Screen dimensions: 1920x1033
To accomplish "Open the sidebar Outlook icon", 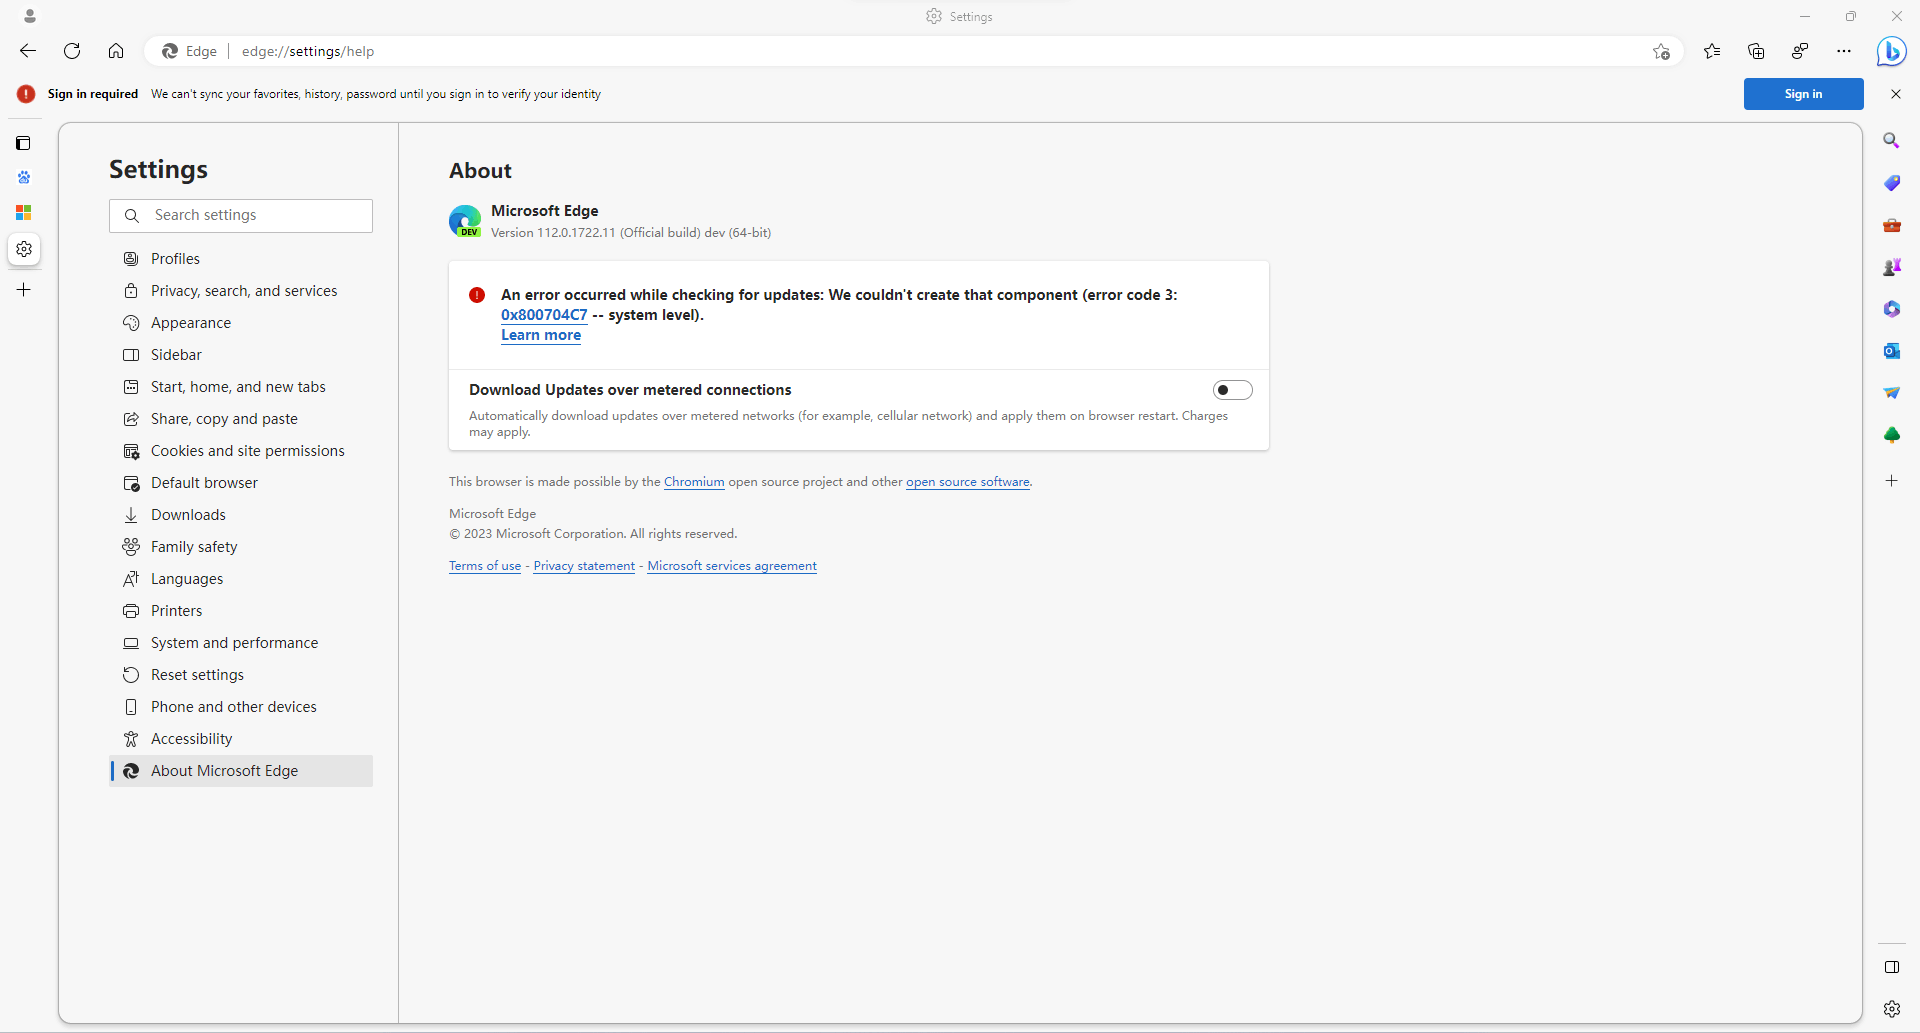I will point(1892,351).
